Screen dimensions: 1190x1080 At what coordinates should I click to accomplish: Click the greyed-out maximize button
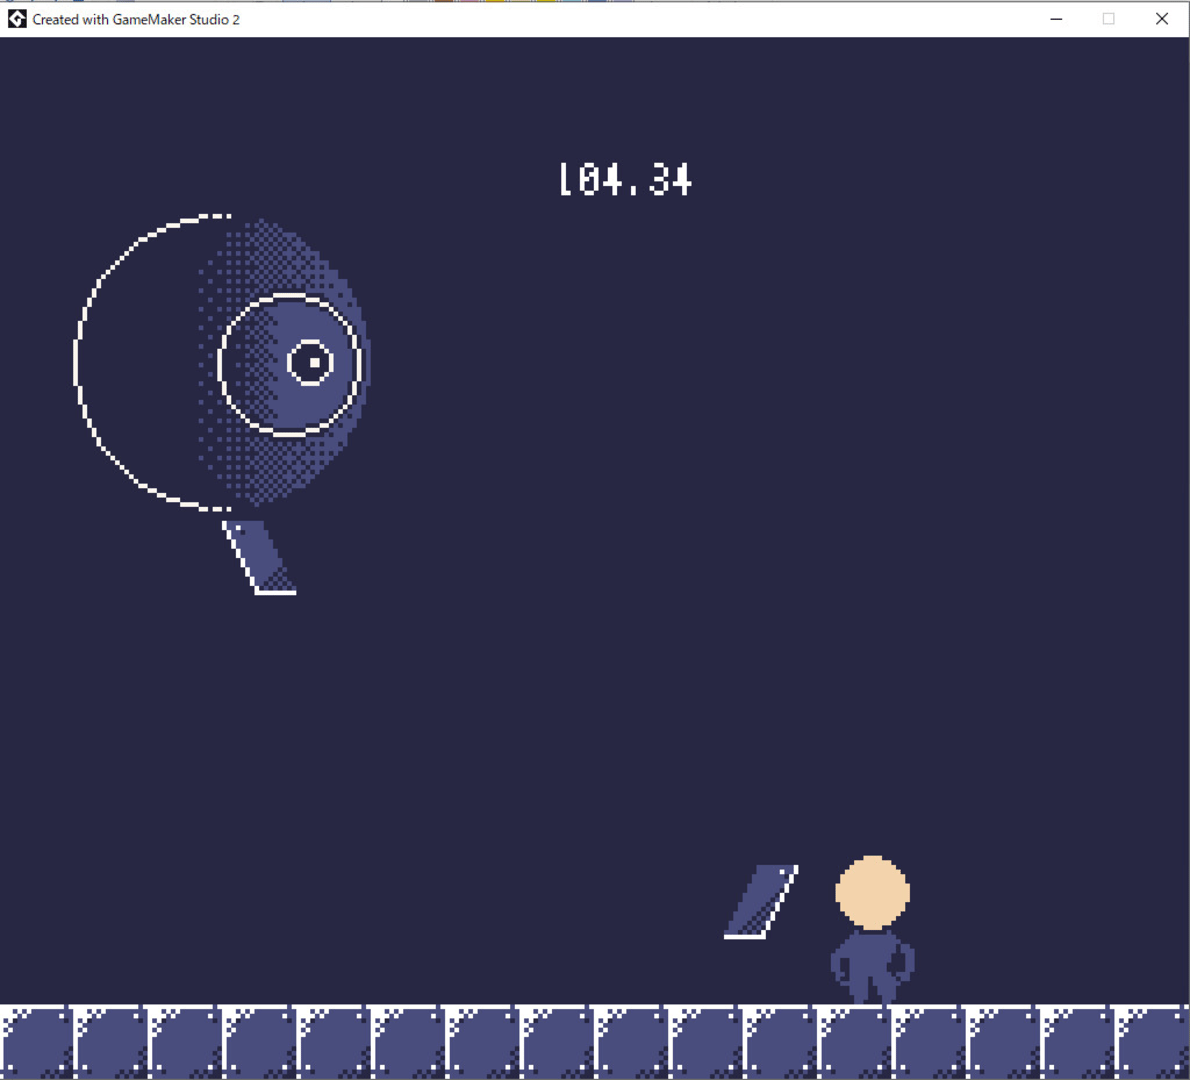pos(1108,19)
